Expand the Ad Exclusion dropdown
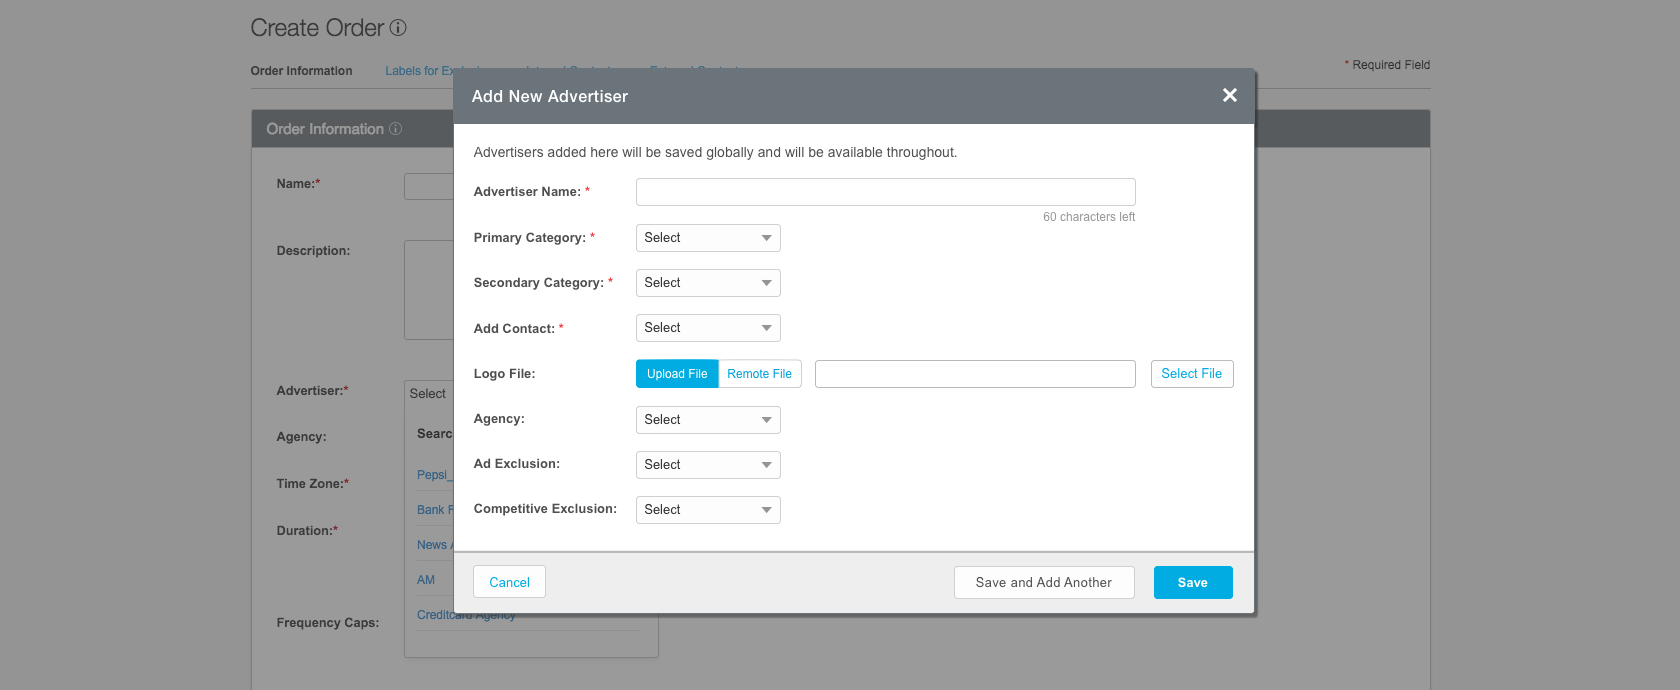 click(707, 465)
